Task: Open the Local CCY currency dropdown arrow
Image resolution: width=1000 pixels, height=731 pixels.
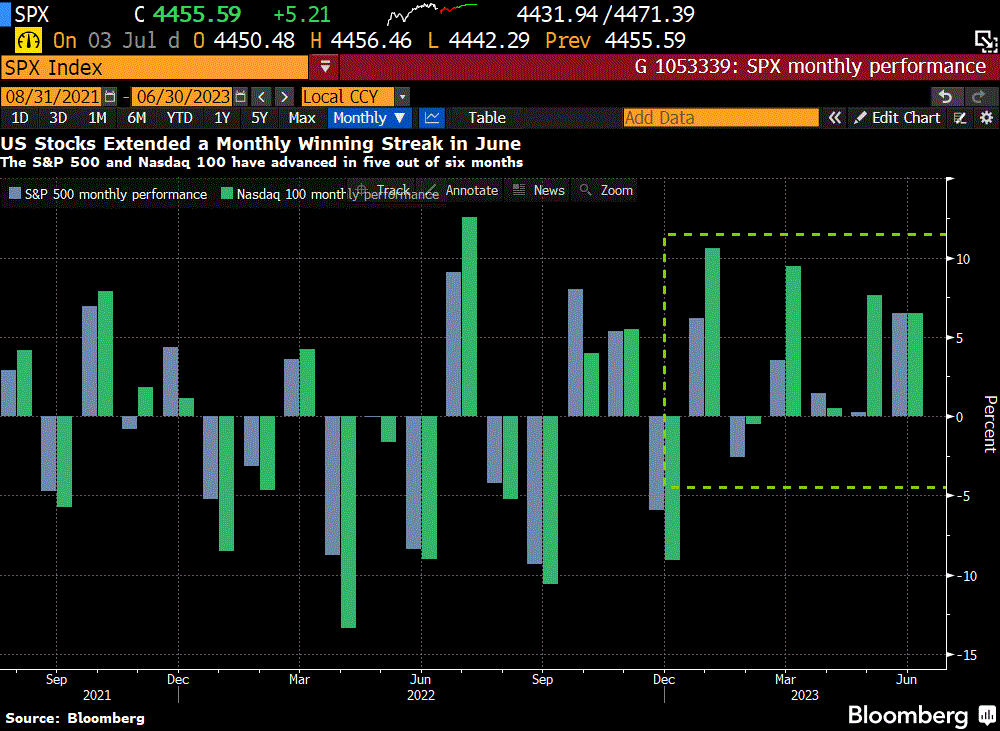Action: pyautogui.click(x=402, y=97)
